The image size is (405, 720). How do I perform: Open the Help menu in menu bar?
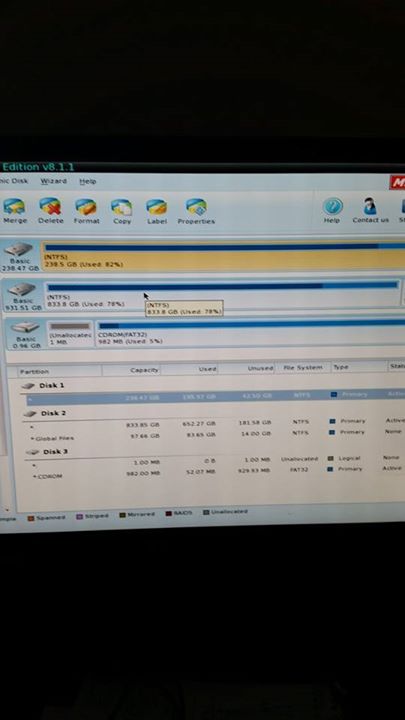(x=88, y=181)
